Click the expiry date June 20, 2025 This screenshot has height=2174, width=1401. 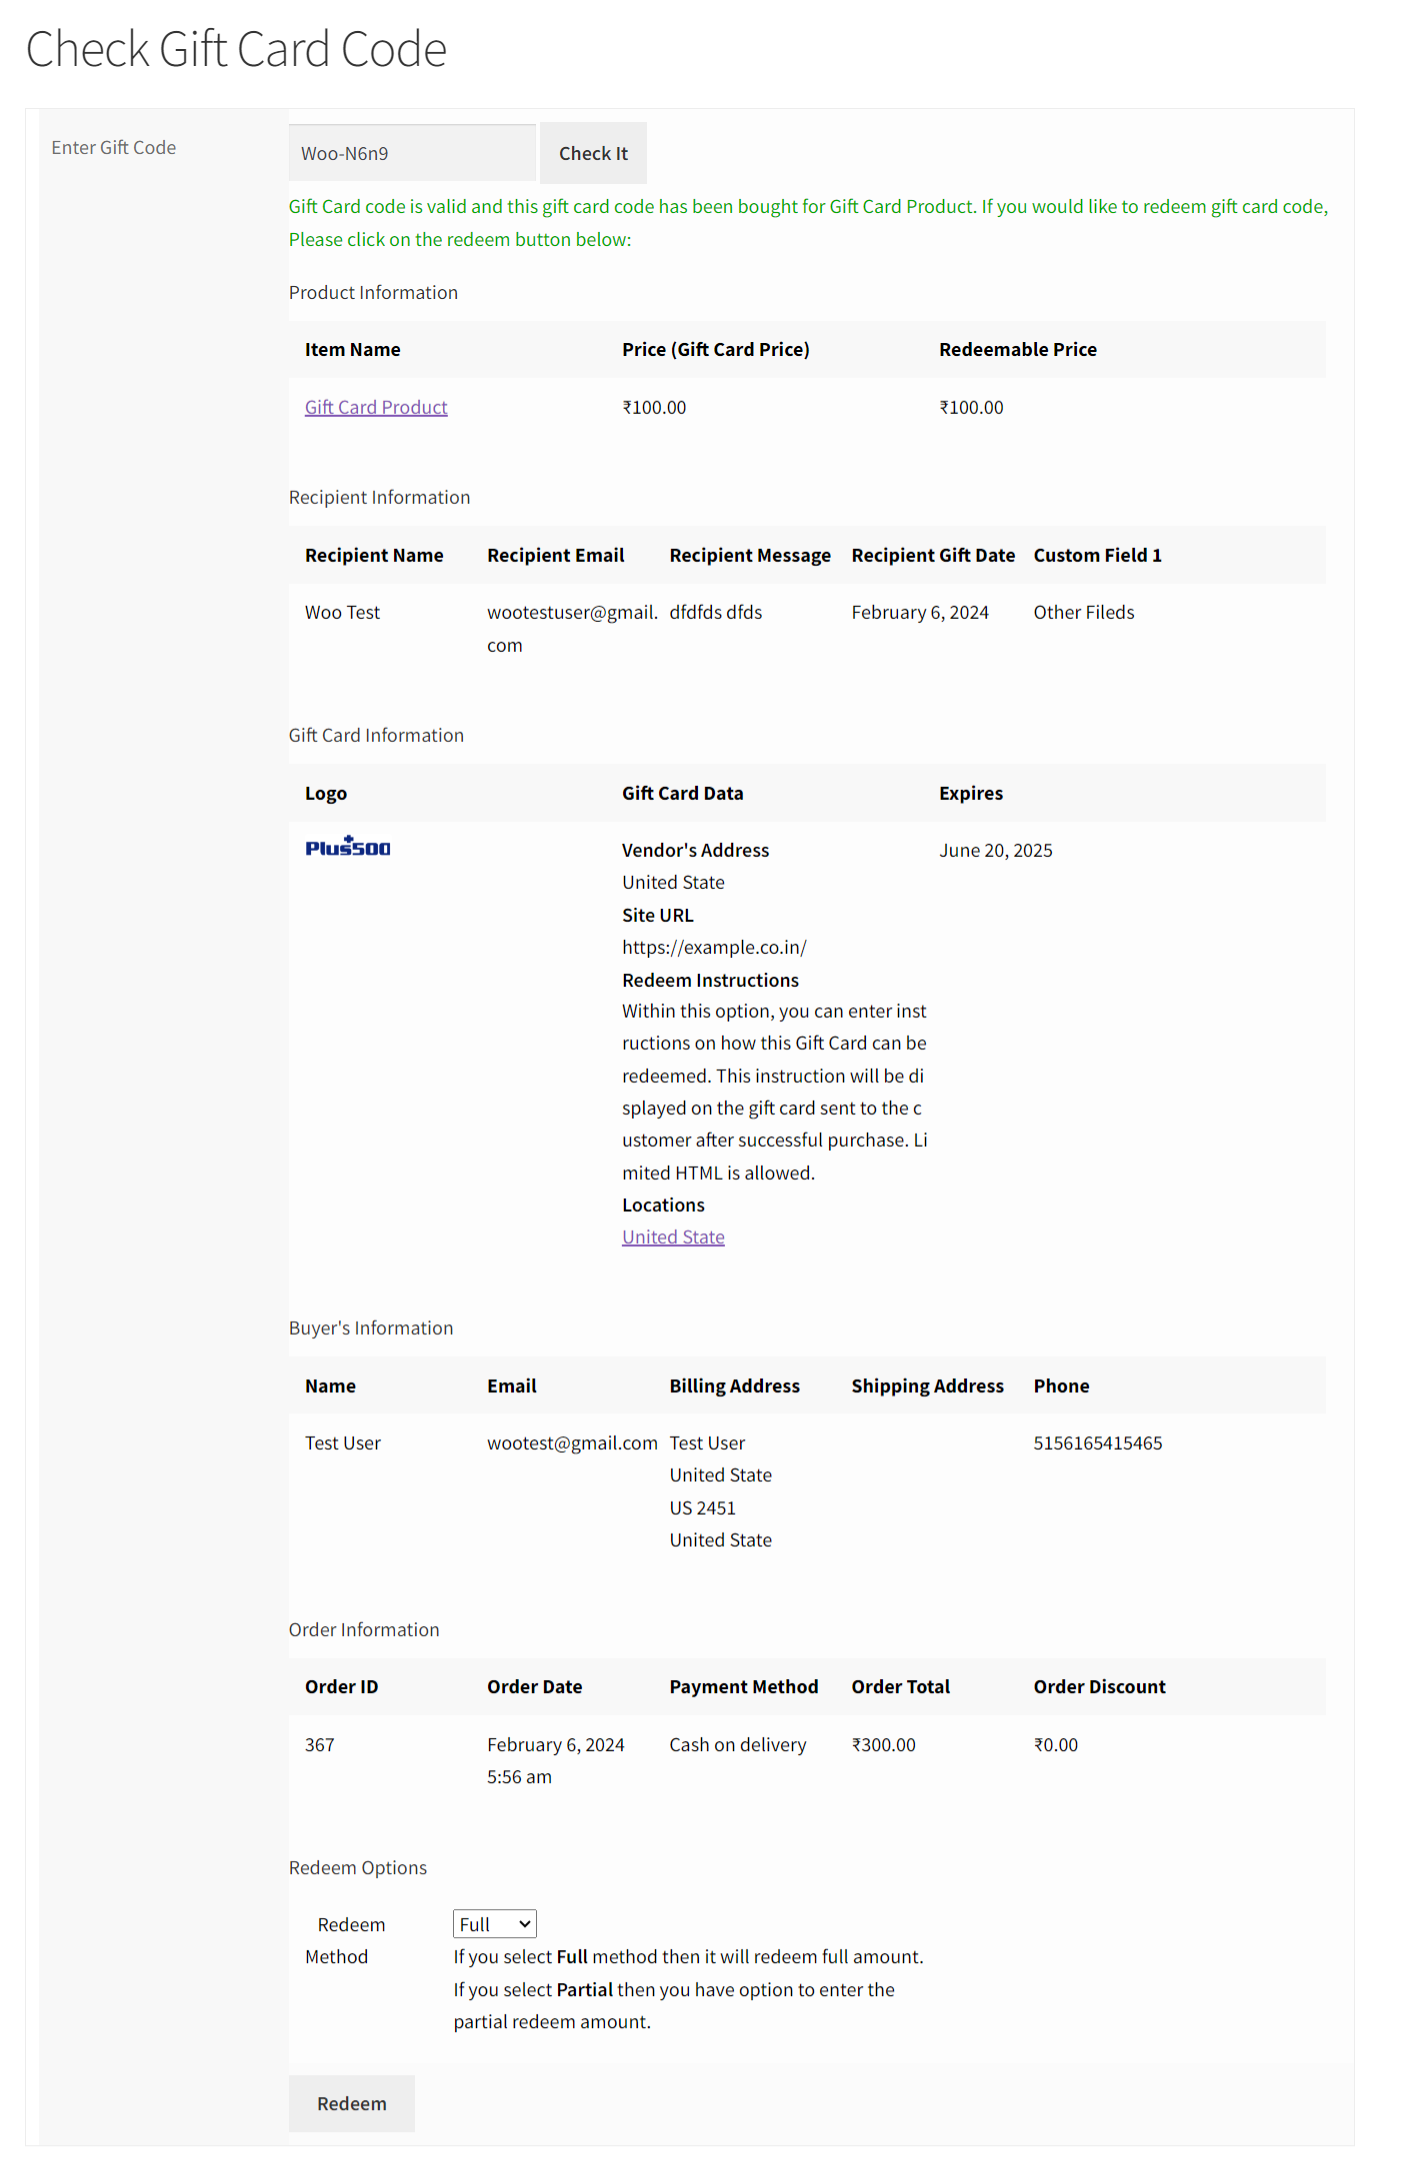click(995, 850)
